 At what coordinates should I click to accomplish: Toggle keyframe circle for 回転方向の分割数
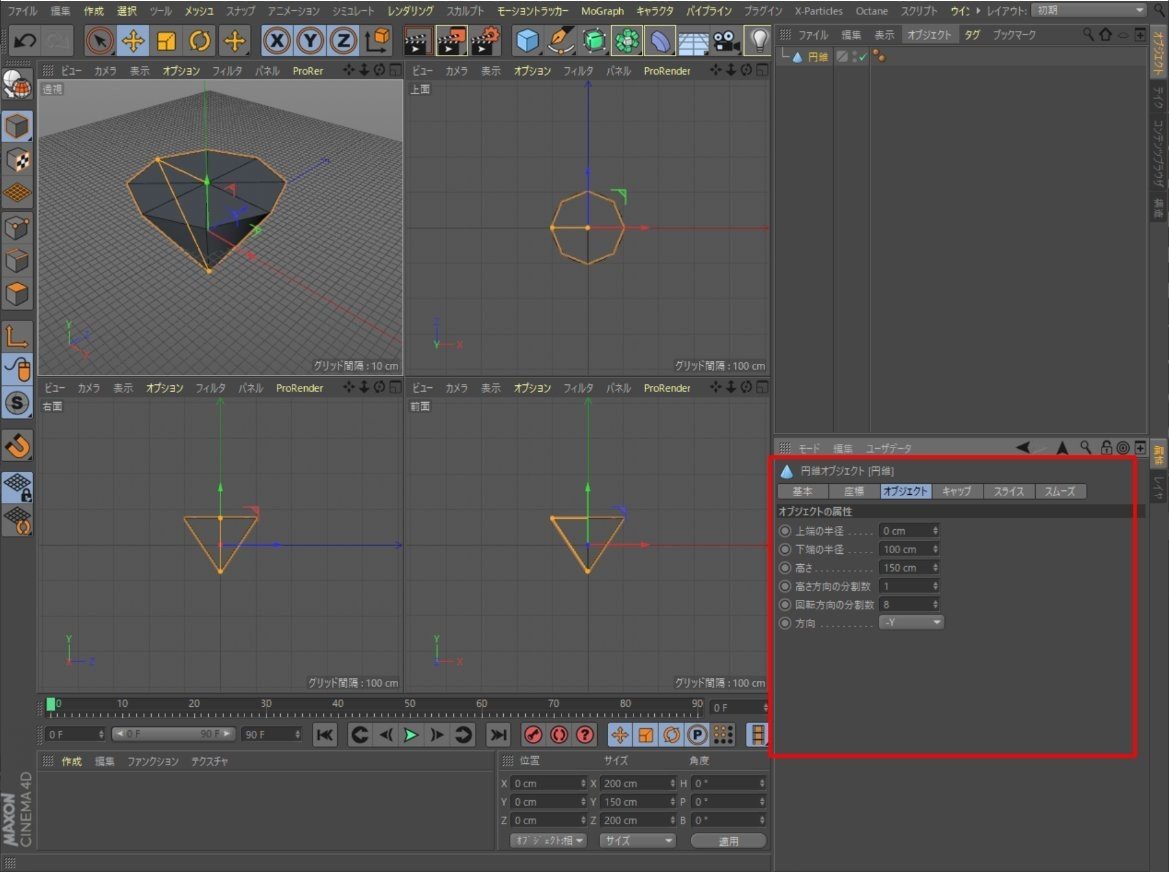click(x=784, y=604)
